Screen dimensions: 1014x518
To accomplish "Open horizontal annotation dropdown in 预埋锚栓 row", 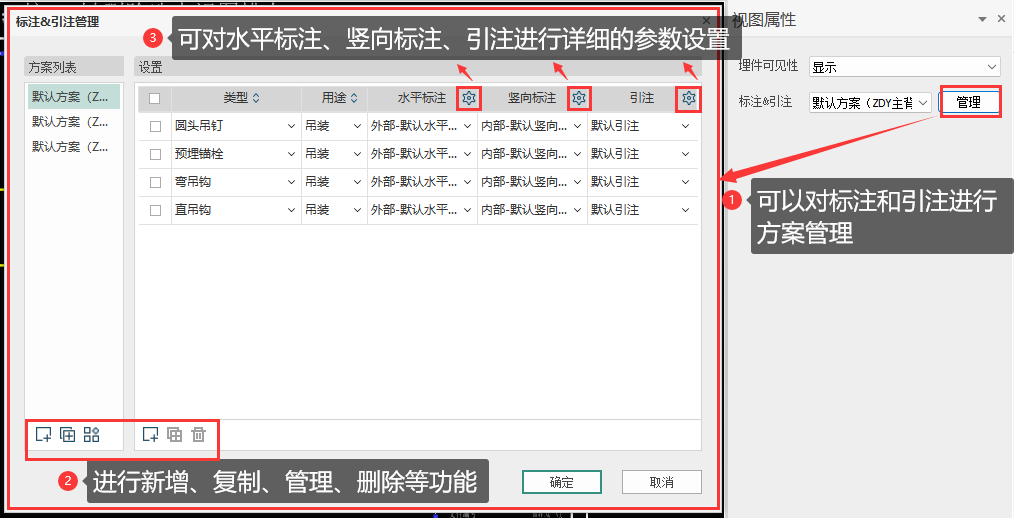I will pyautogui.click(x=468, y=155).
